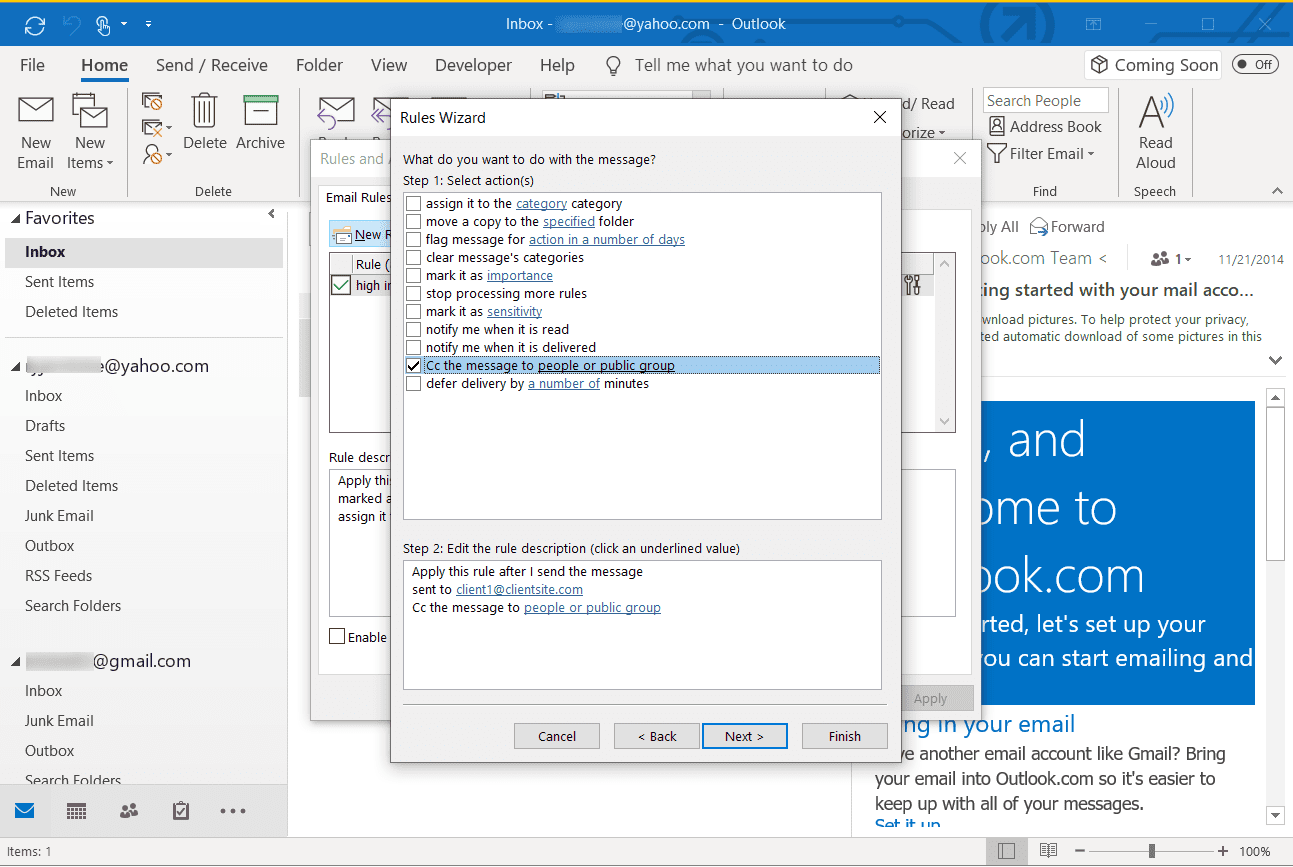This screenshot has height=867, width=1293.
Task: Click the Ignore conversation icon
Action: 153,101
